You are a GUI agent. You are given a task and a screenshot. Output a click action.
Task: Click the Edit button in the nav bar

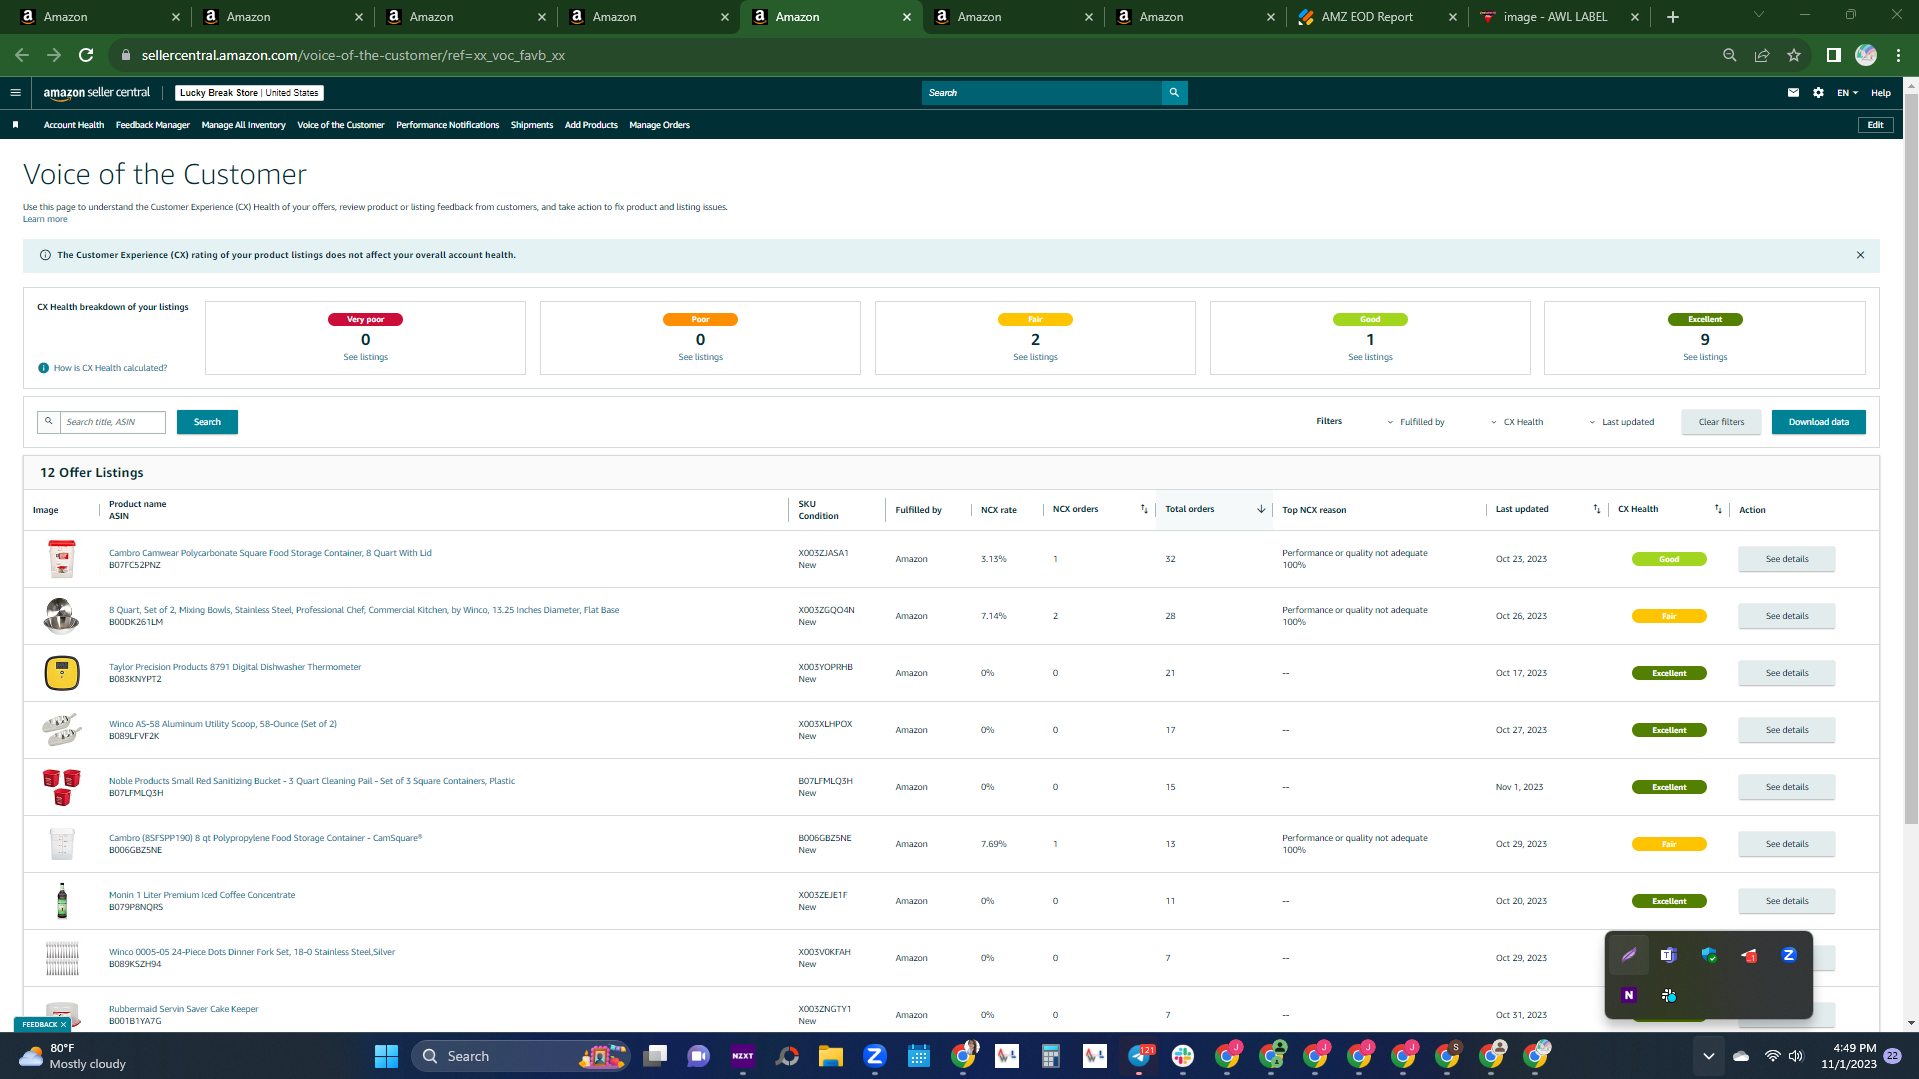[x=1875, y=125]
